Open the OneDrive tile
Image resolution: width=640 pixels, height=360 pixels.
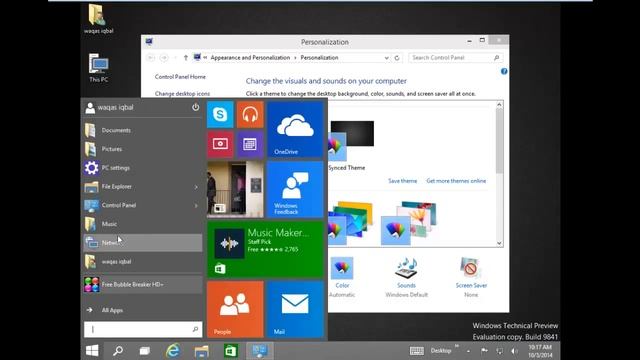[x=295, y=129]
